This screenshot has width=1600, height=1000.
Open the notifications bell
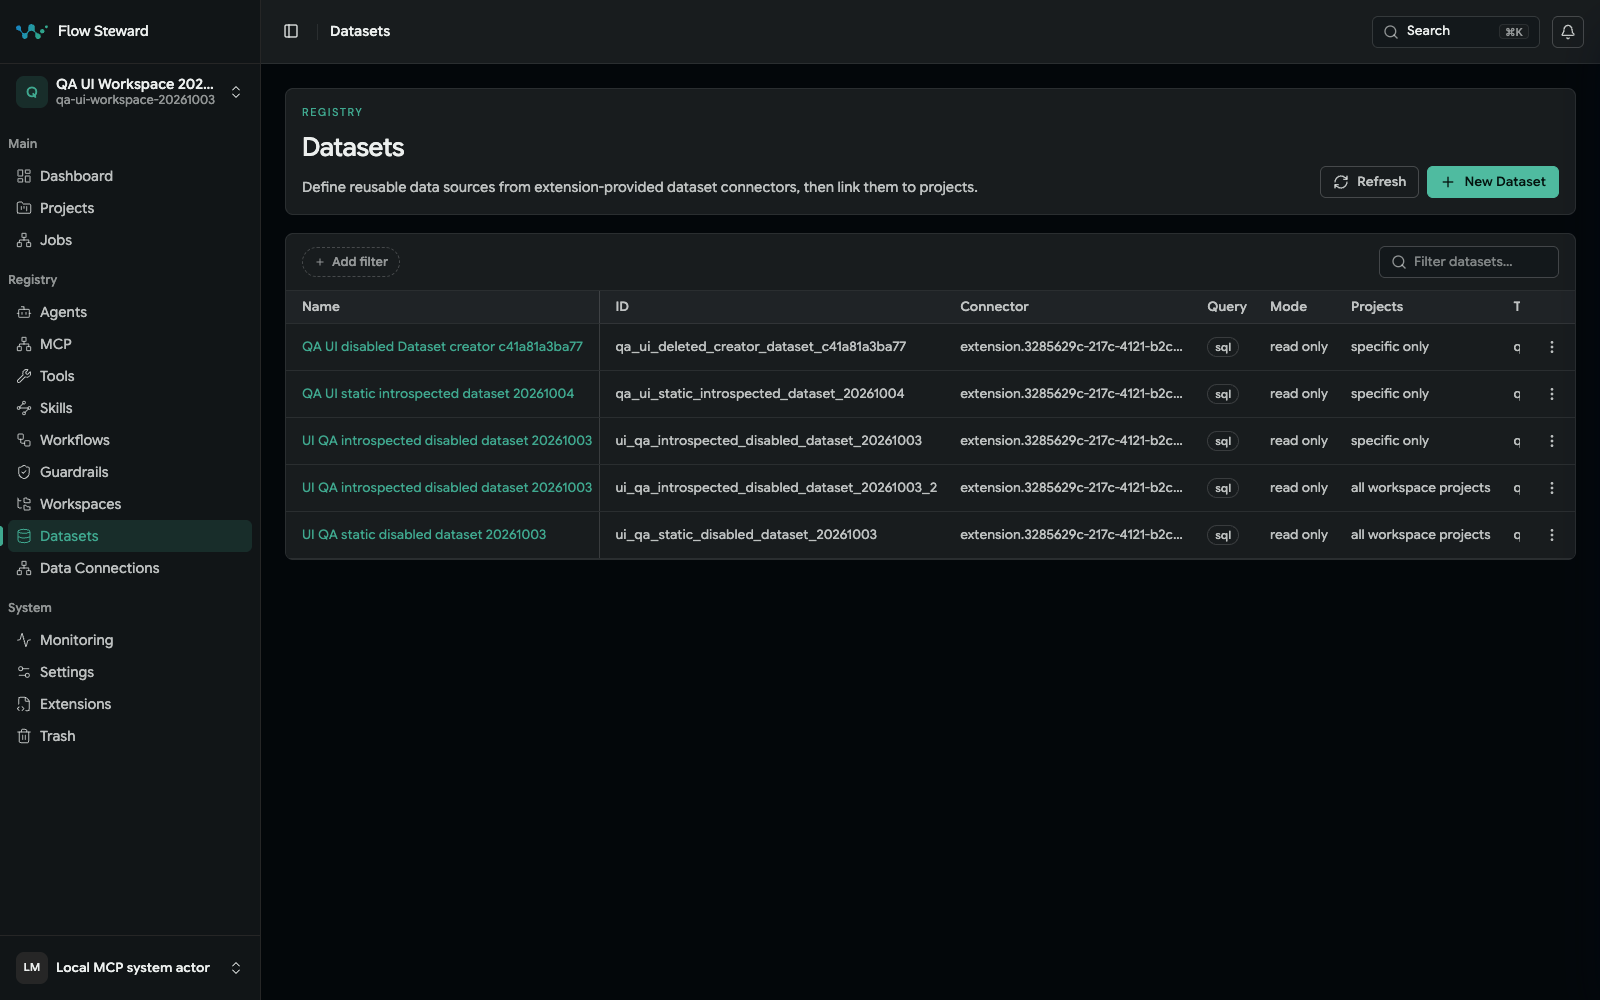coord(1568,31)
